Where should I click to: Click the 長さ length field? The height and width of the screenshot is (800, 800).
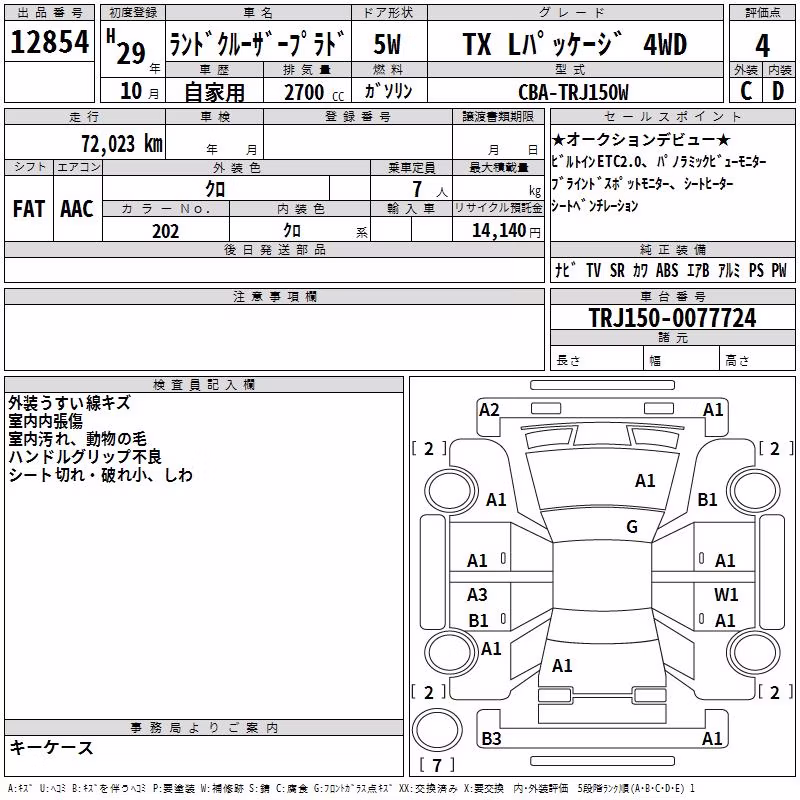[x=596, y=360]
